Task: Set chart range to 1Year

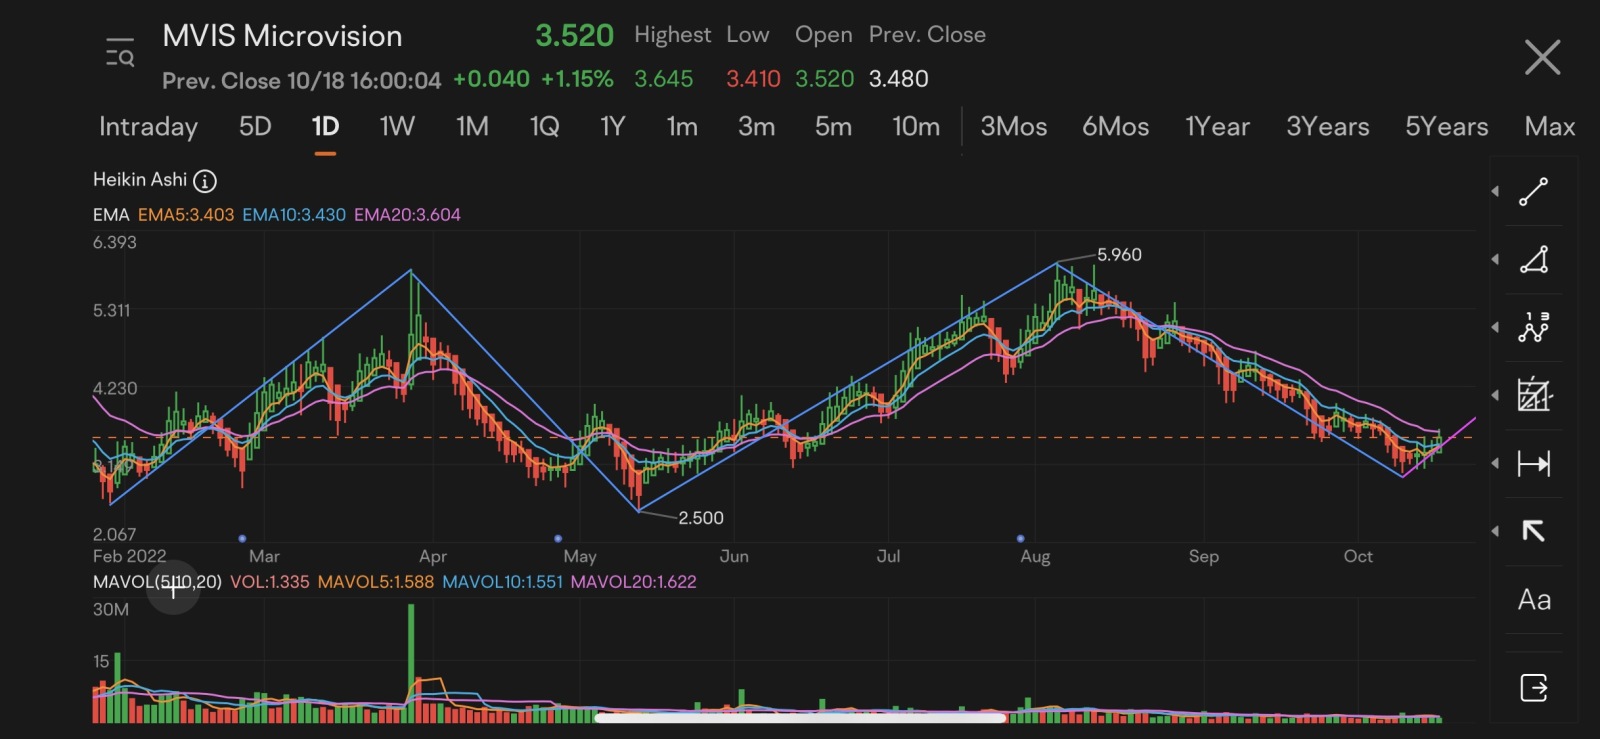Action: point(1217,126)
